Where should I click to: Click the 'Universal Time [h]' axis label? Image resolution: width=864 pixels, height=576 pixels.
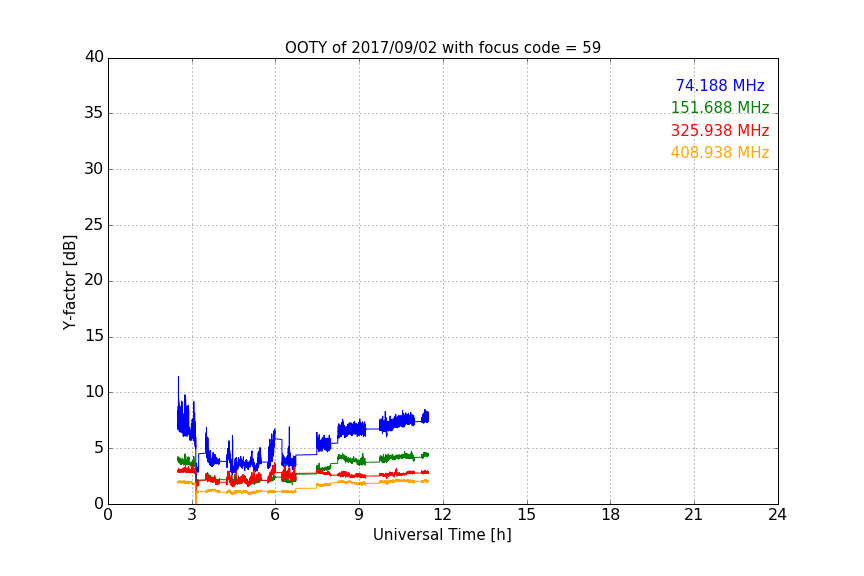pos(442,535)
